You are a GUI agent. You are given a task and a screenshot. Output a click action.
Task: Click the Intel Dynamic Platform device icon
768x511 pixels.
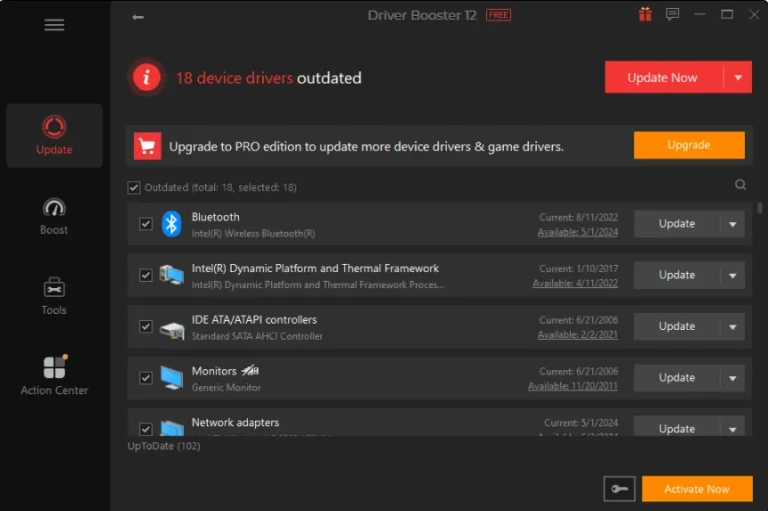(x=172, y=275)
